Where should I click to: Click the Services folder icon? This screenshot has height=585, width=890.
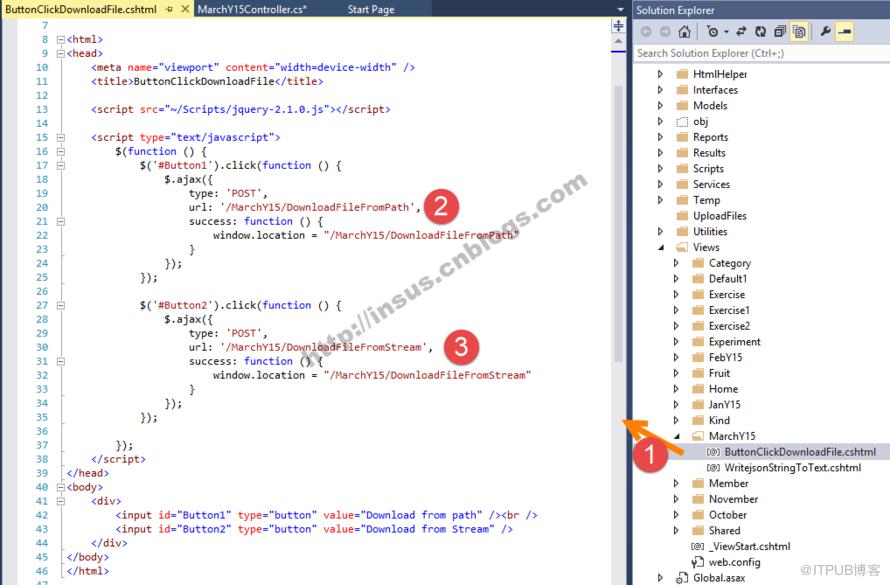click(682, 184)
